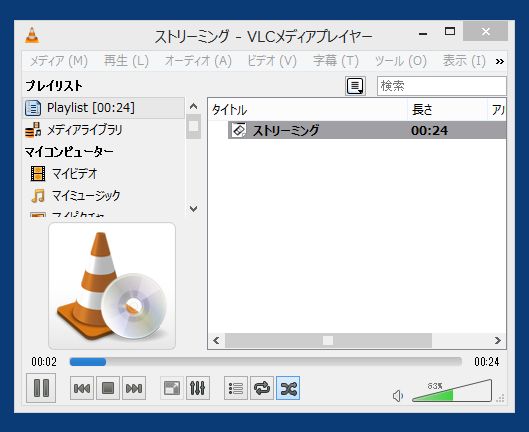The width and height of the screenshot is (529, 432).
Task: Open the 字幕 (T) menu
Action: coord(336,61)
